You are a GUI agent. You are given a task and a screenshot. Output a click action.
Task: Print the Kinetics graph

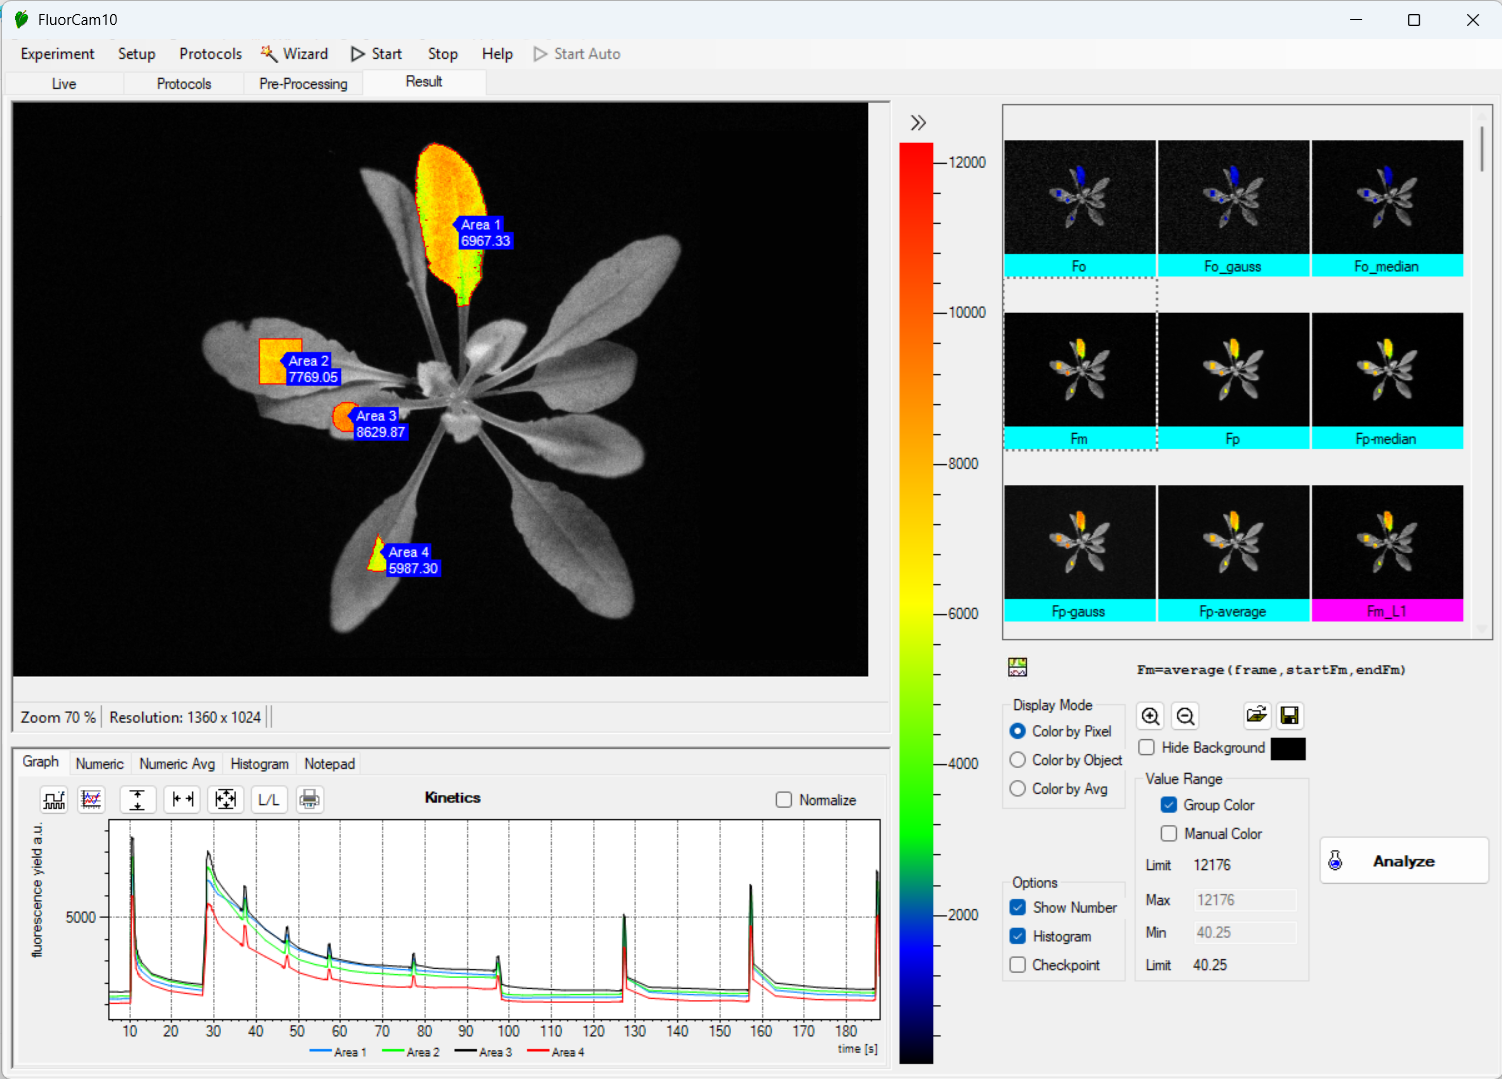(x=310, y=799)
